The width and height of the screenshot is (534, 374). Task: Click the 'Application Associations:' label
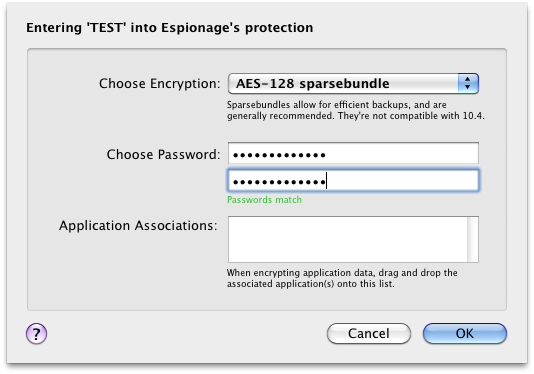[x=138, y=225]
